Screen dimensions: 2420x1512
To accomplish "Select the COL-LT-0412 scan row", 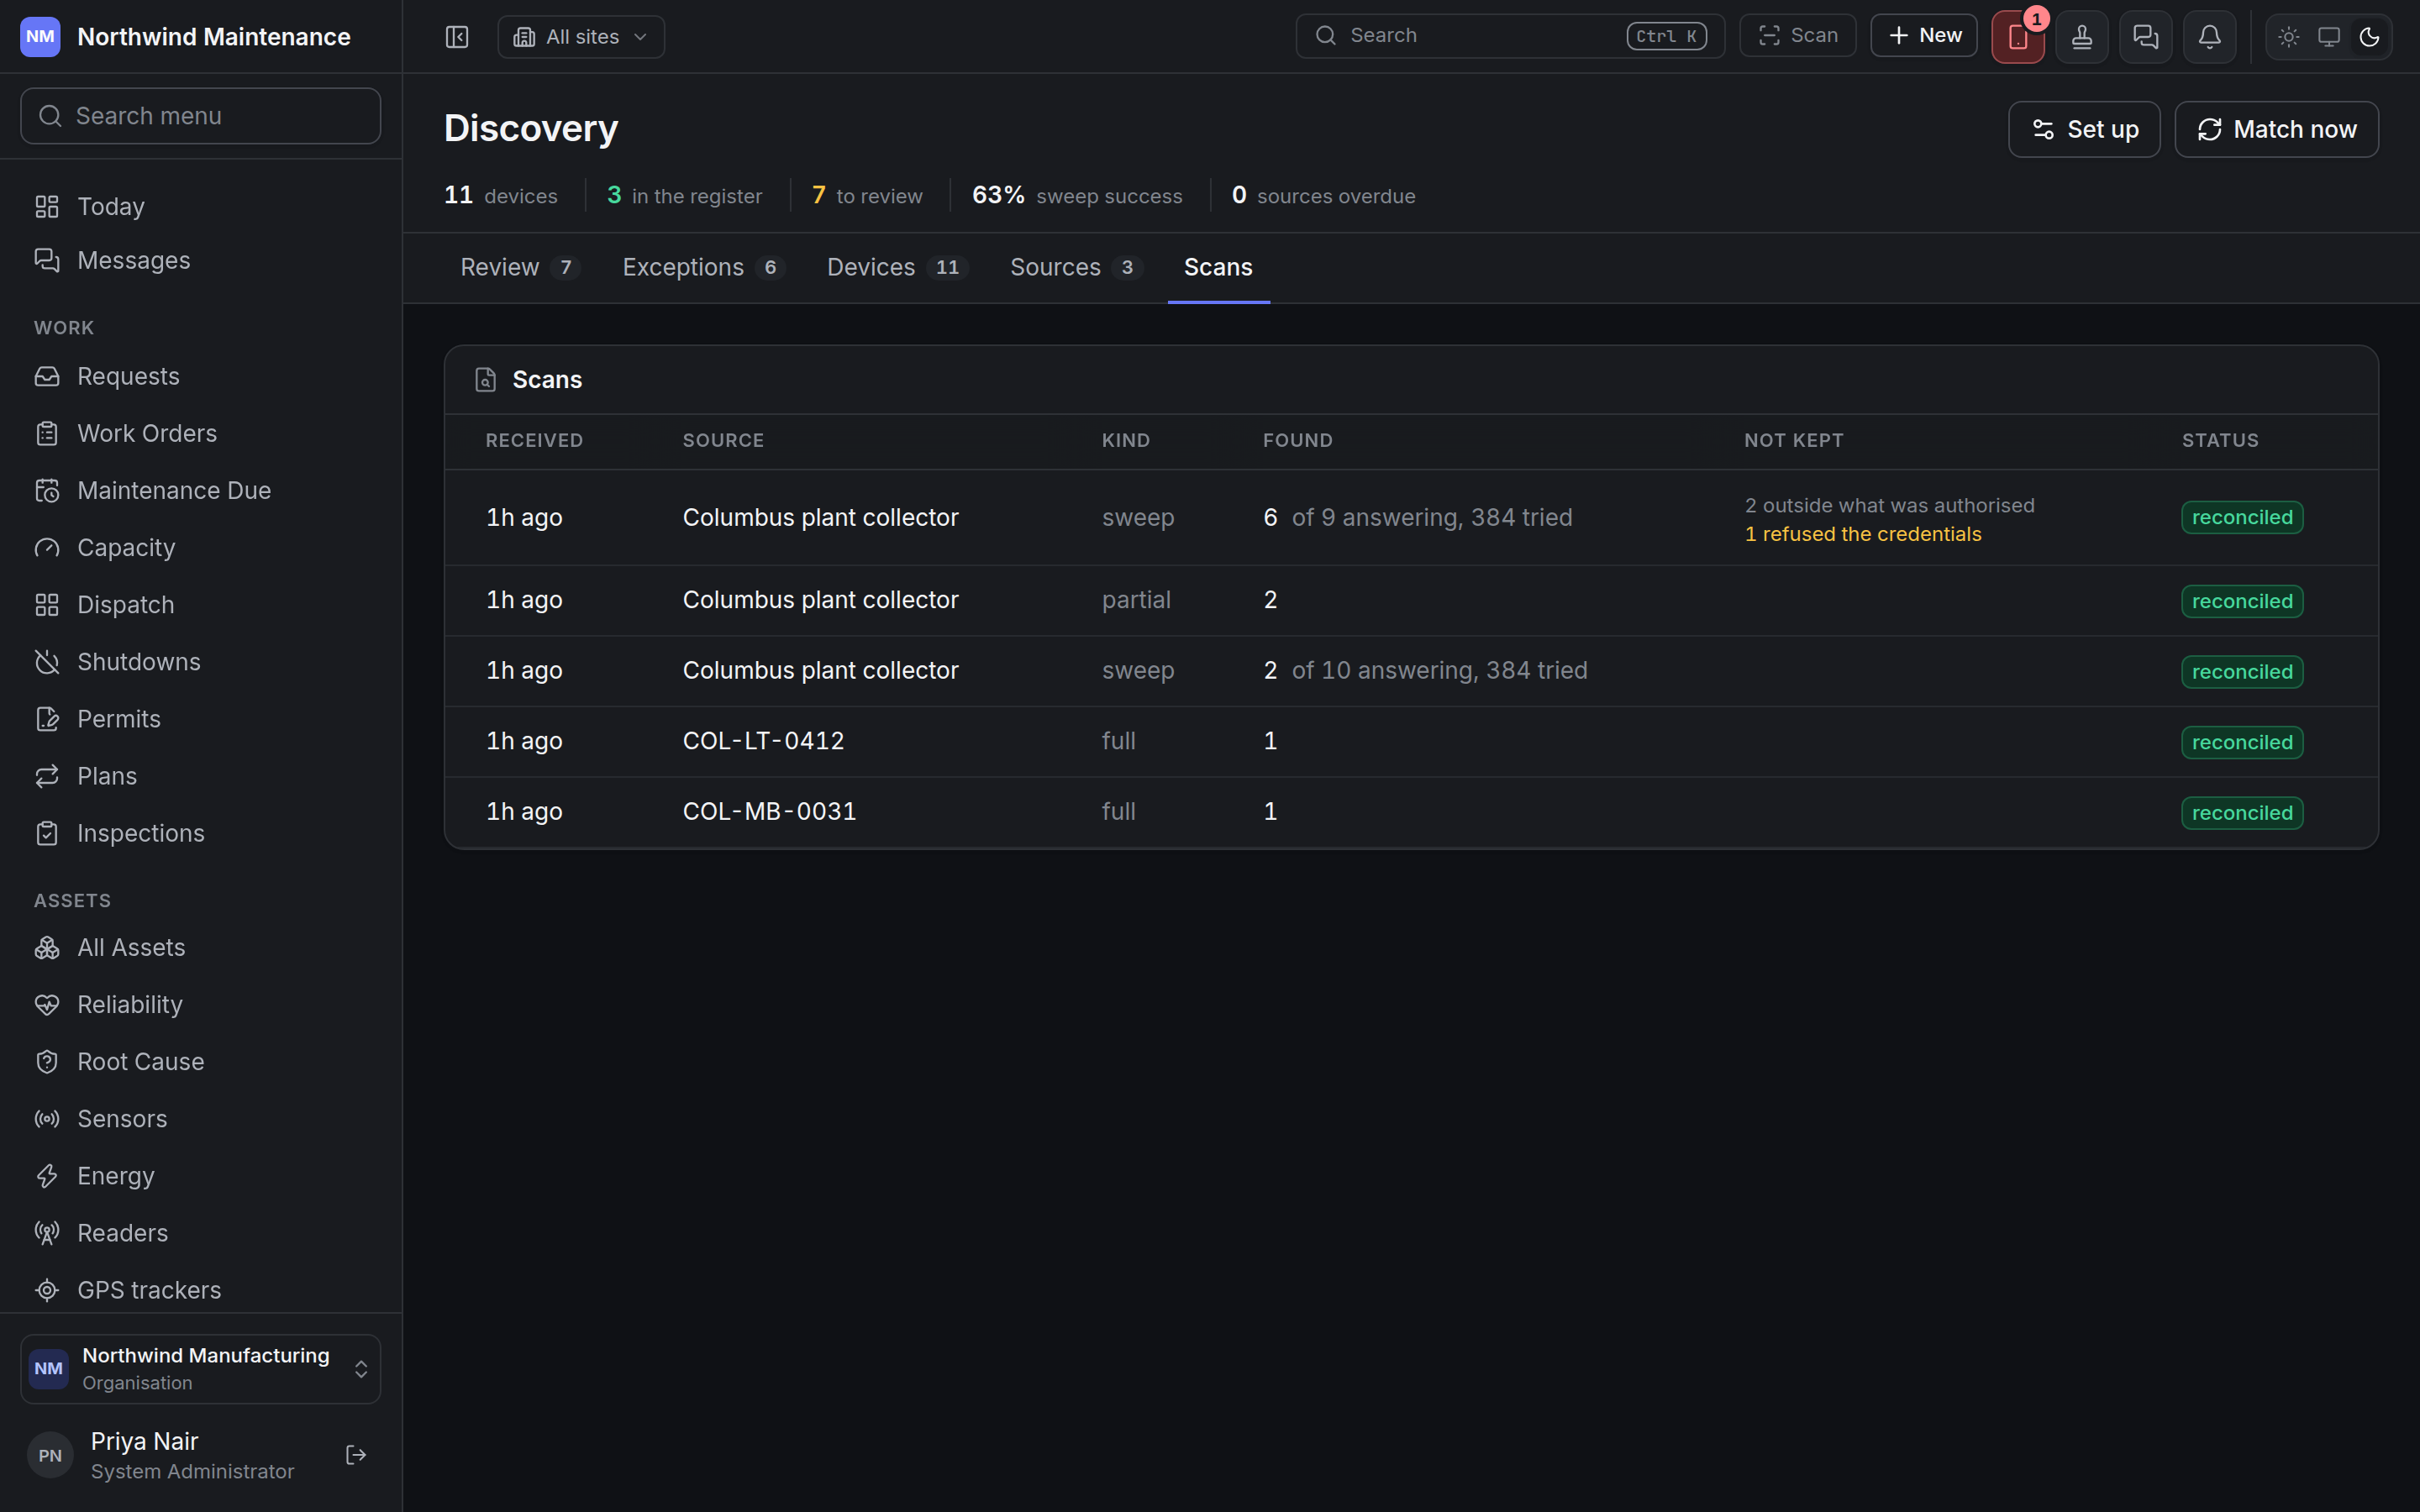I will [1411, 741].
